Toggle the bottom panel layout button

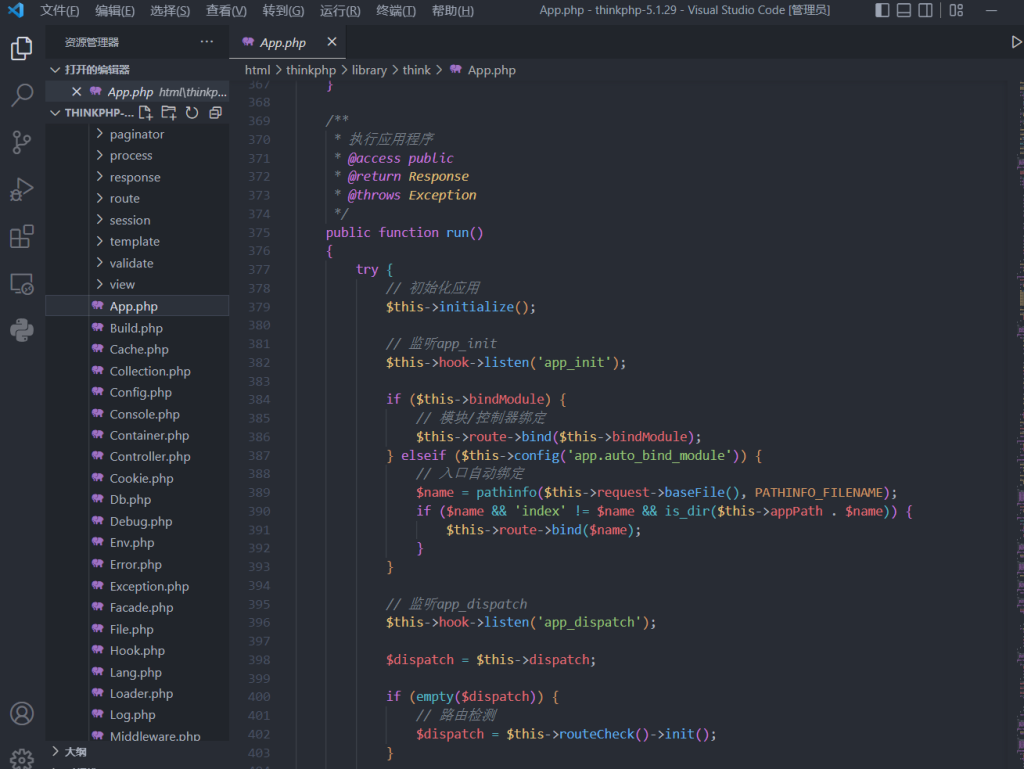click(x=904, y=11)
